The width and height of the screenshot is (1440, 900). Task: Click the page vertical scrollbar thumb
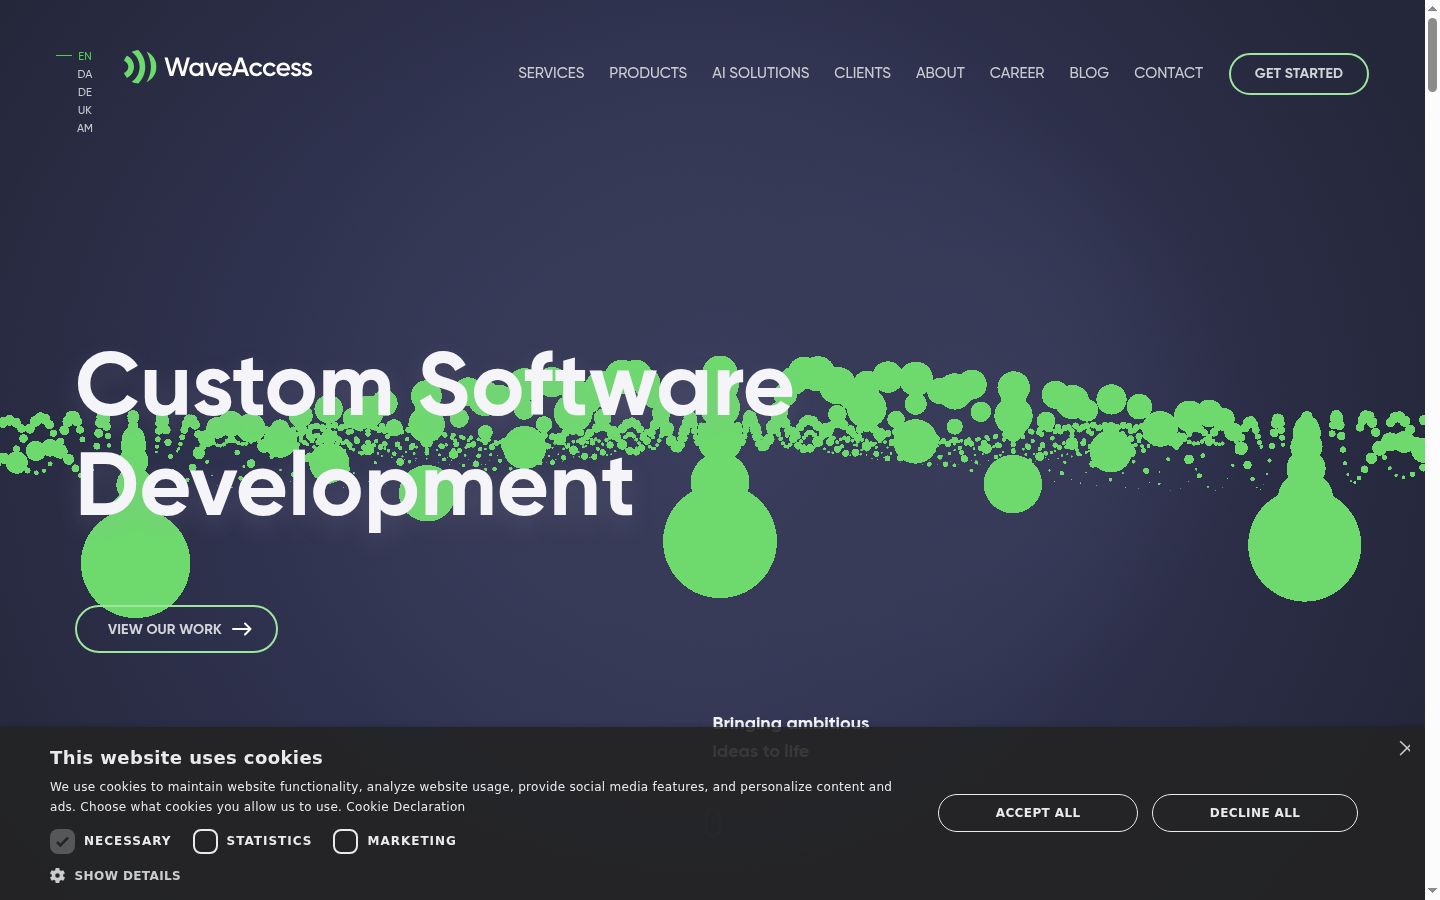pos(1432,55)
